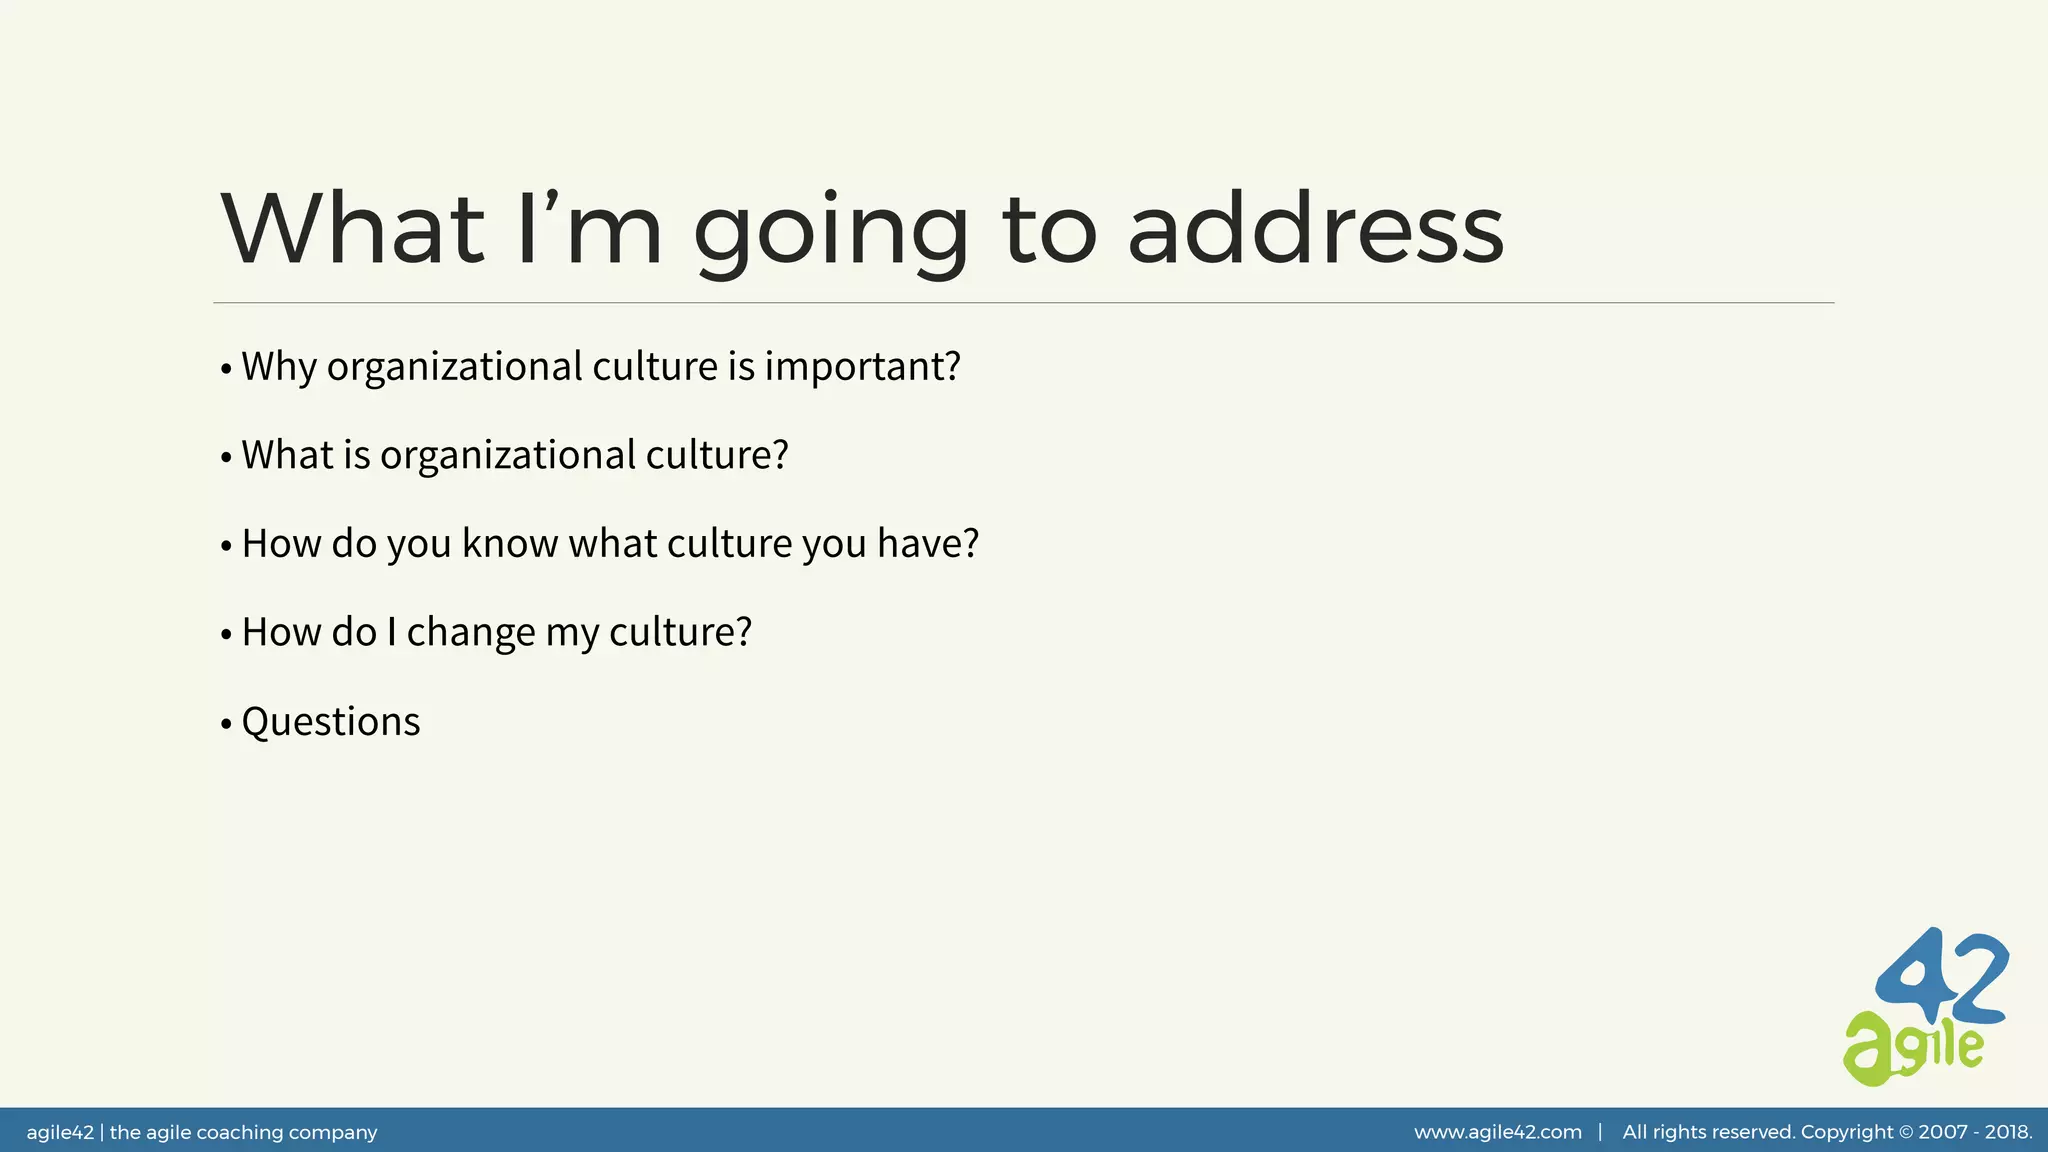Image resolution: width=2048 pixels, height=1152 pixels.
Task: Click the empty middle of the blue footer bar
Action: pyautogui.click(x=900, y=1130)
